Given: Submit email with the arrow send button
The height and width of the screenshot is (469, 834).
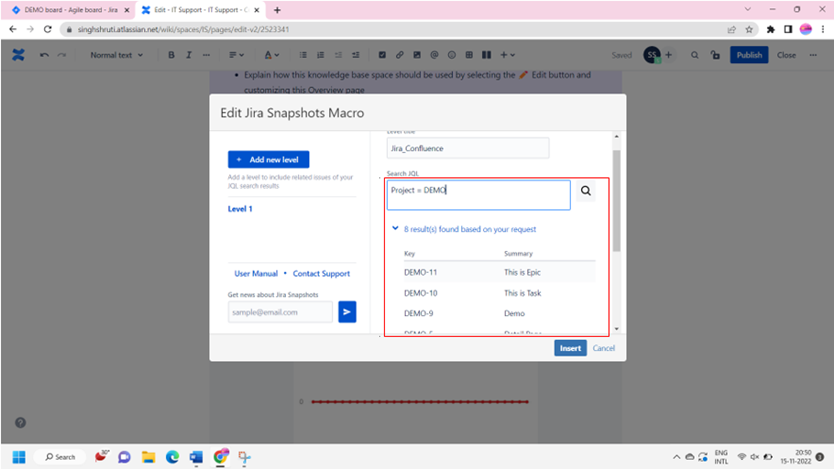Looking at the screenshot, I should coord(347,312).
